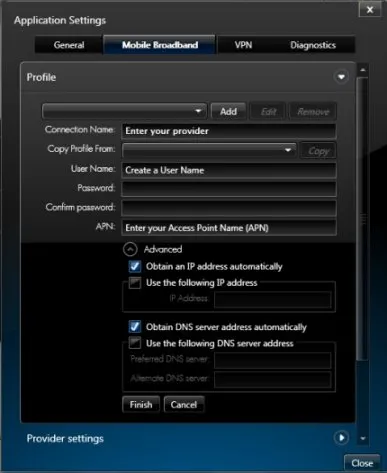
Task: Close the Application Settings window with X
Action: (x=370, y=9)
